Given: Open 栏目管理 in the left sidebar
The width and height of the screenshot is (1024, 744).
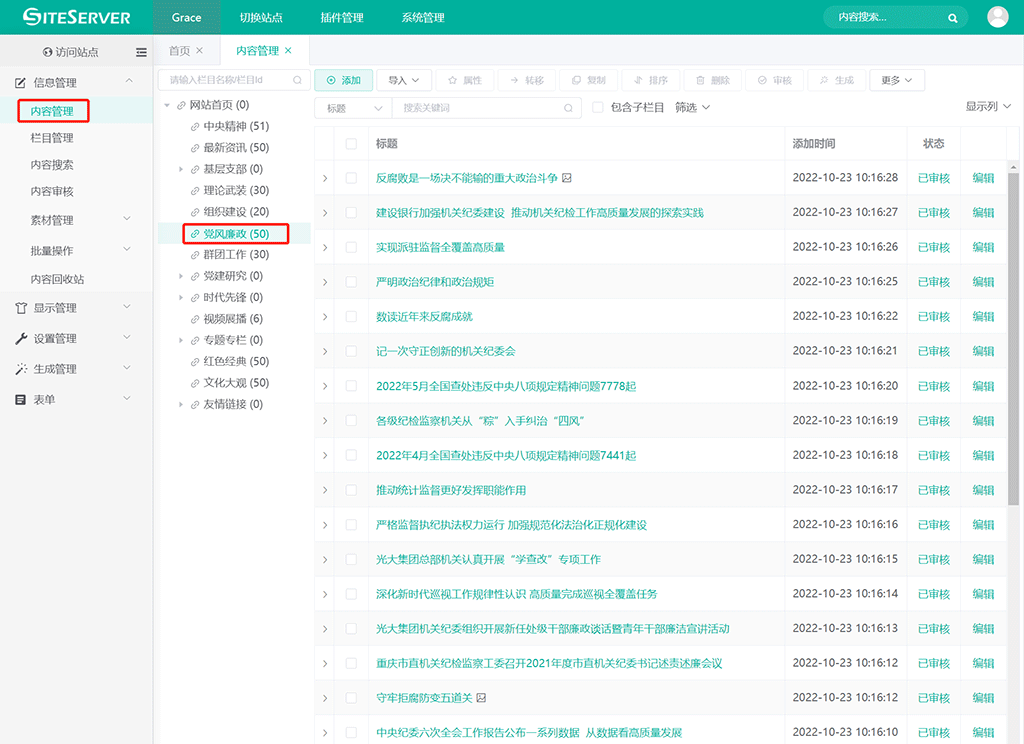Looking at the screenshot, I should pyautogui.click(x=52, y=138).
